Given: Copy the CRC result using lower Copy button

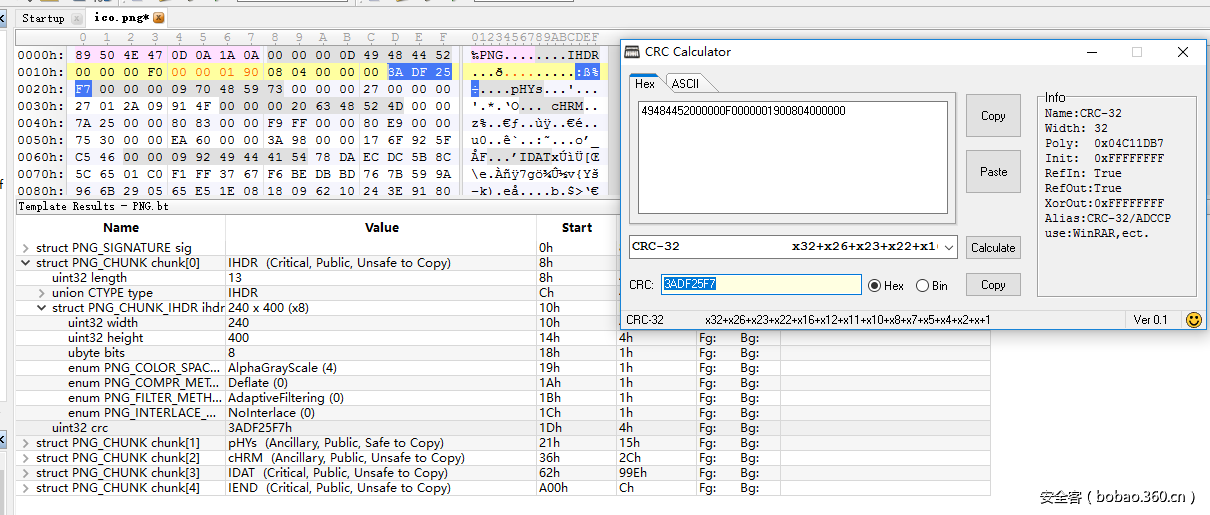Looking at the screenshot, I should (993, 285).
